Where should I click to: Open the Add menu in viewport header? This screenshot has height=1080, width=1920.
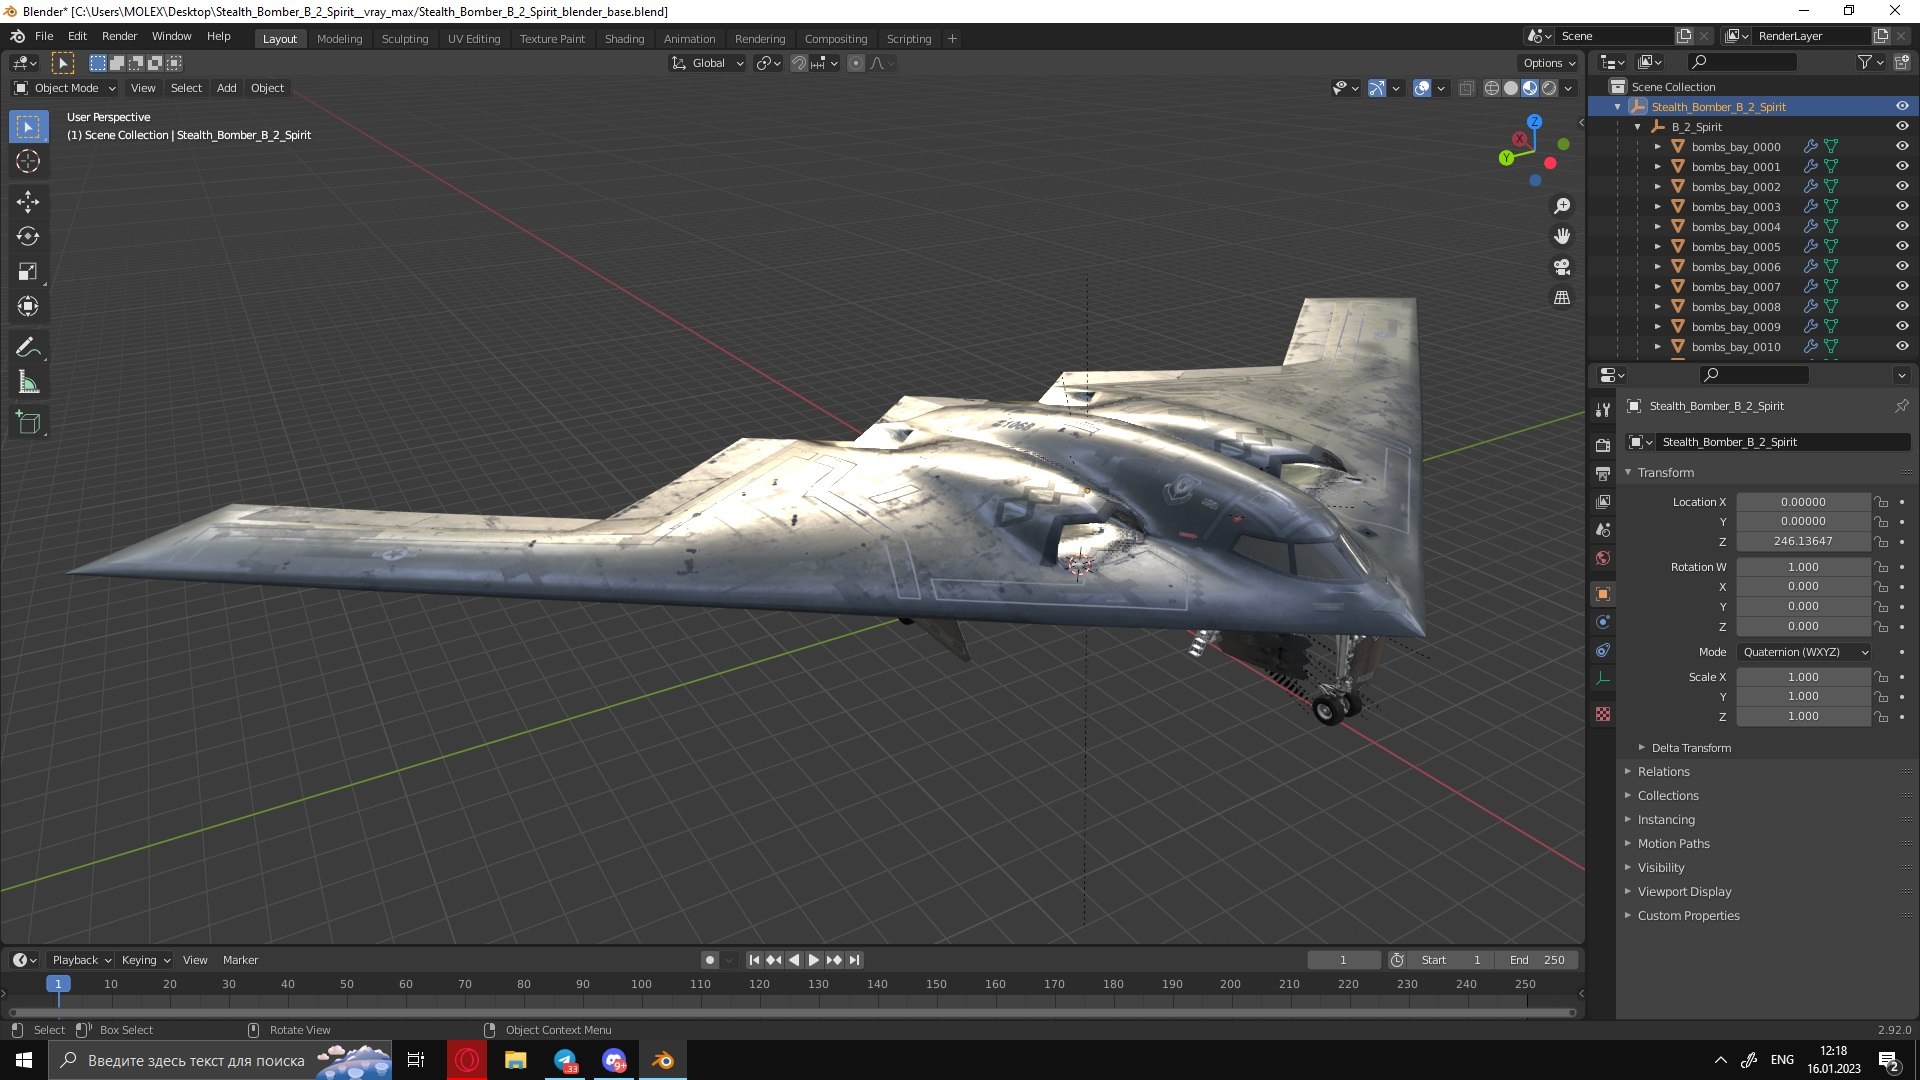pyautogui.click(x=227, y=88)
